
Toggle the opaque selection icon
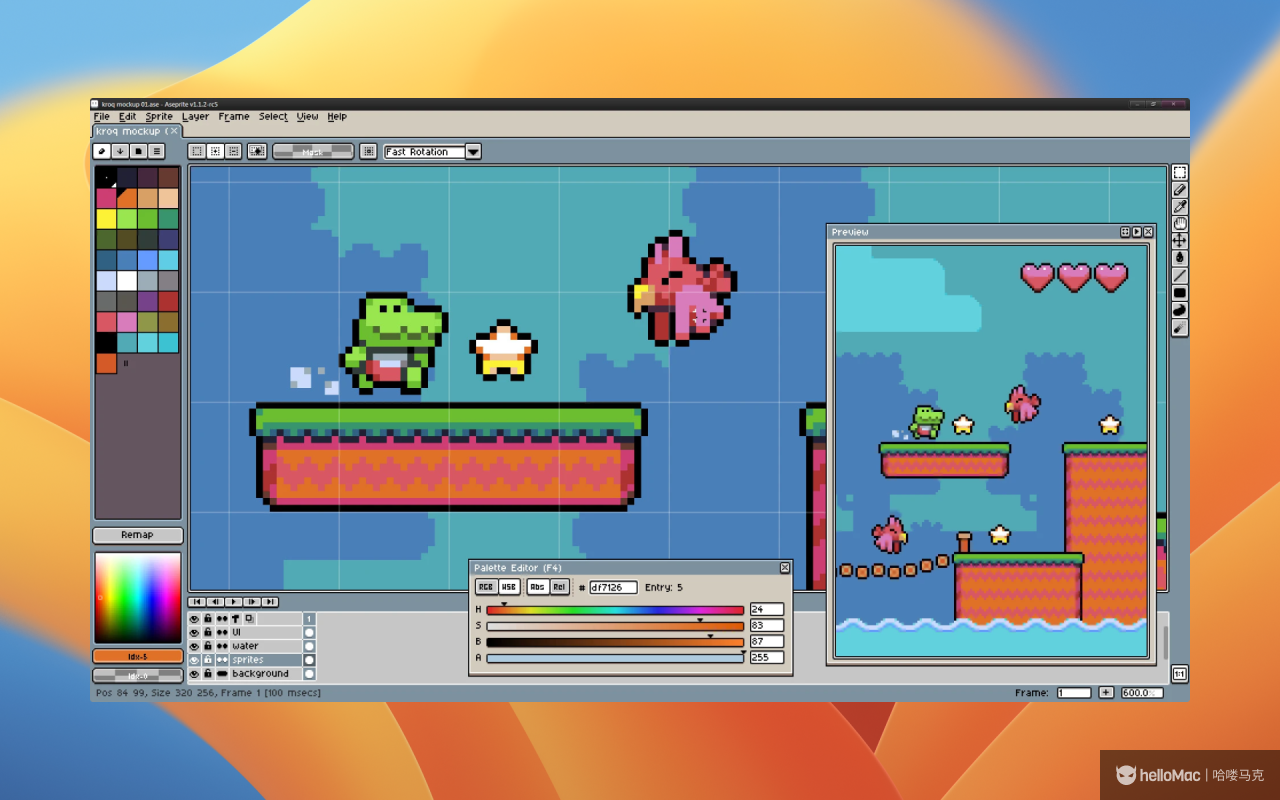[257, 151]
